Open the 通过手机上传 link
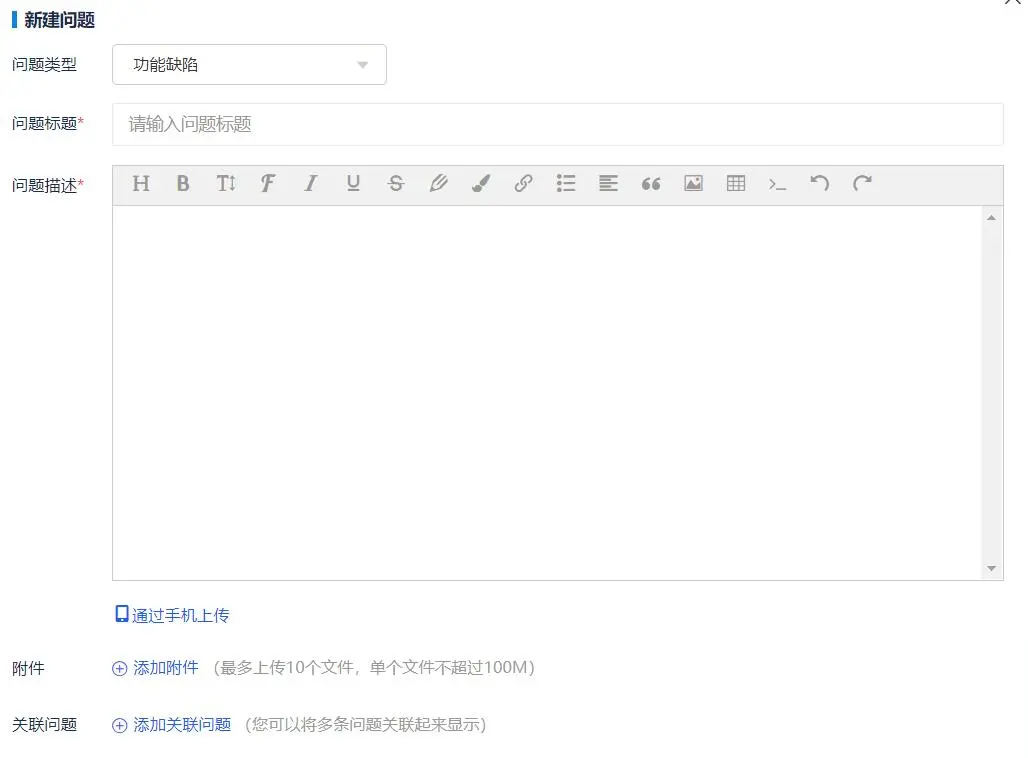This screenshot has width=1028, height=758. point(171,615)
